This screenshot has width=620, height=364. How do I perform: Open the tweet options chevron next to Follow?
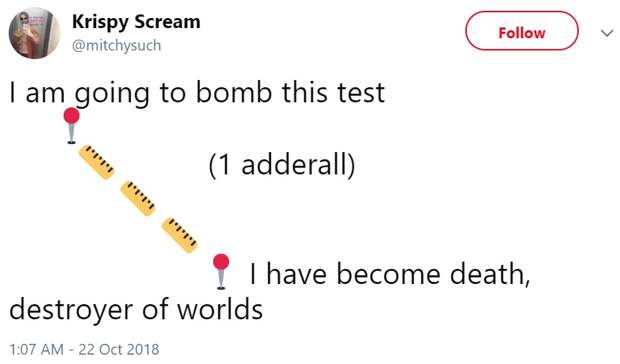pos(607,33)
